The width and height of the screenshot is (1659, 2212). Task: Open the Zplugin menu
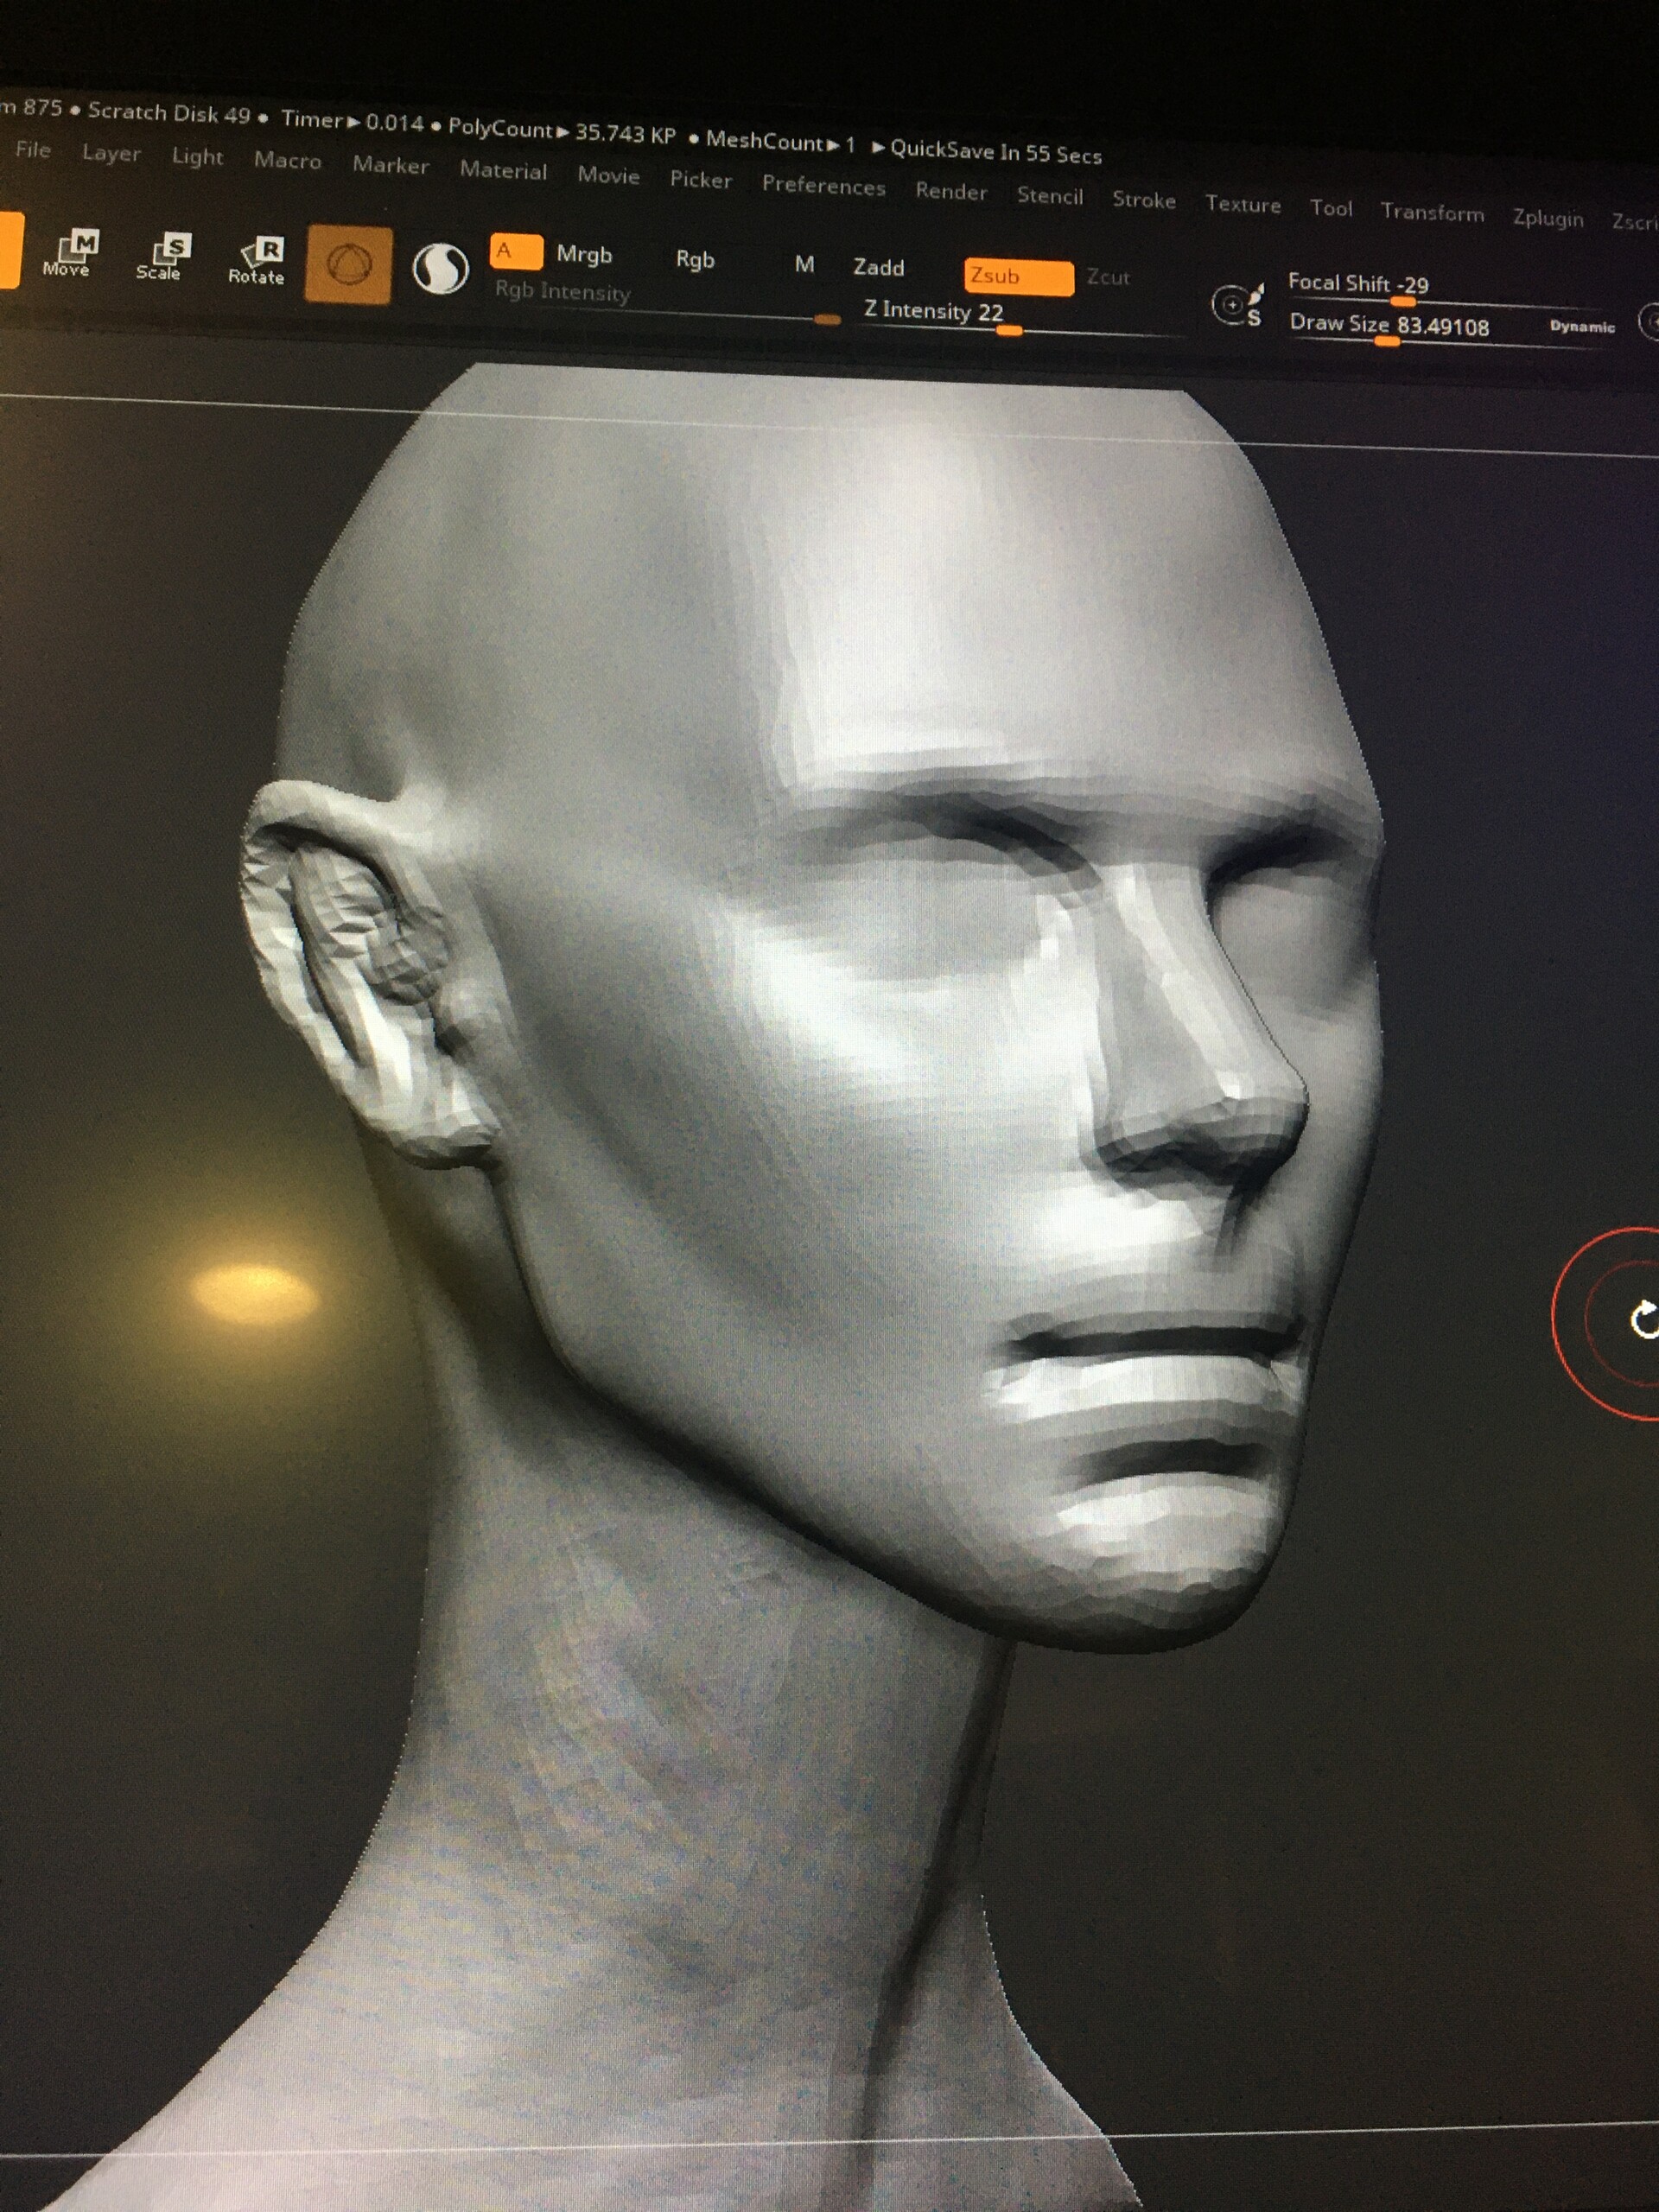[1548, 218]
